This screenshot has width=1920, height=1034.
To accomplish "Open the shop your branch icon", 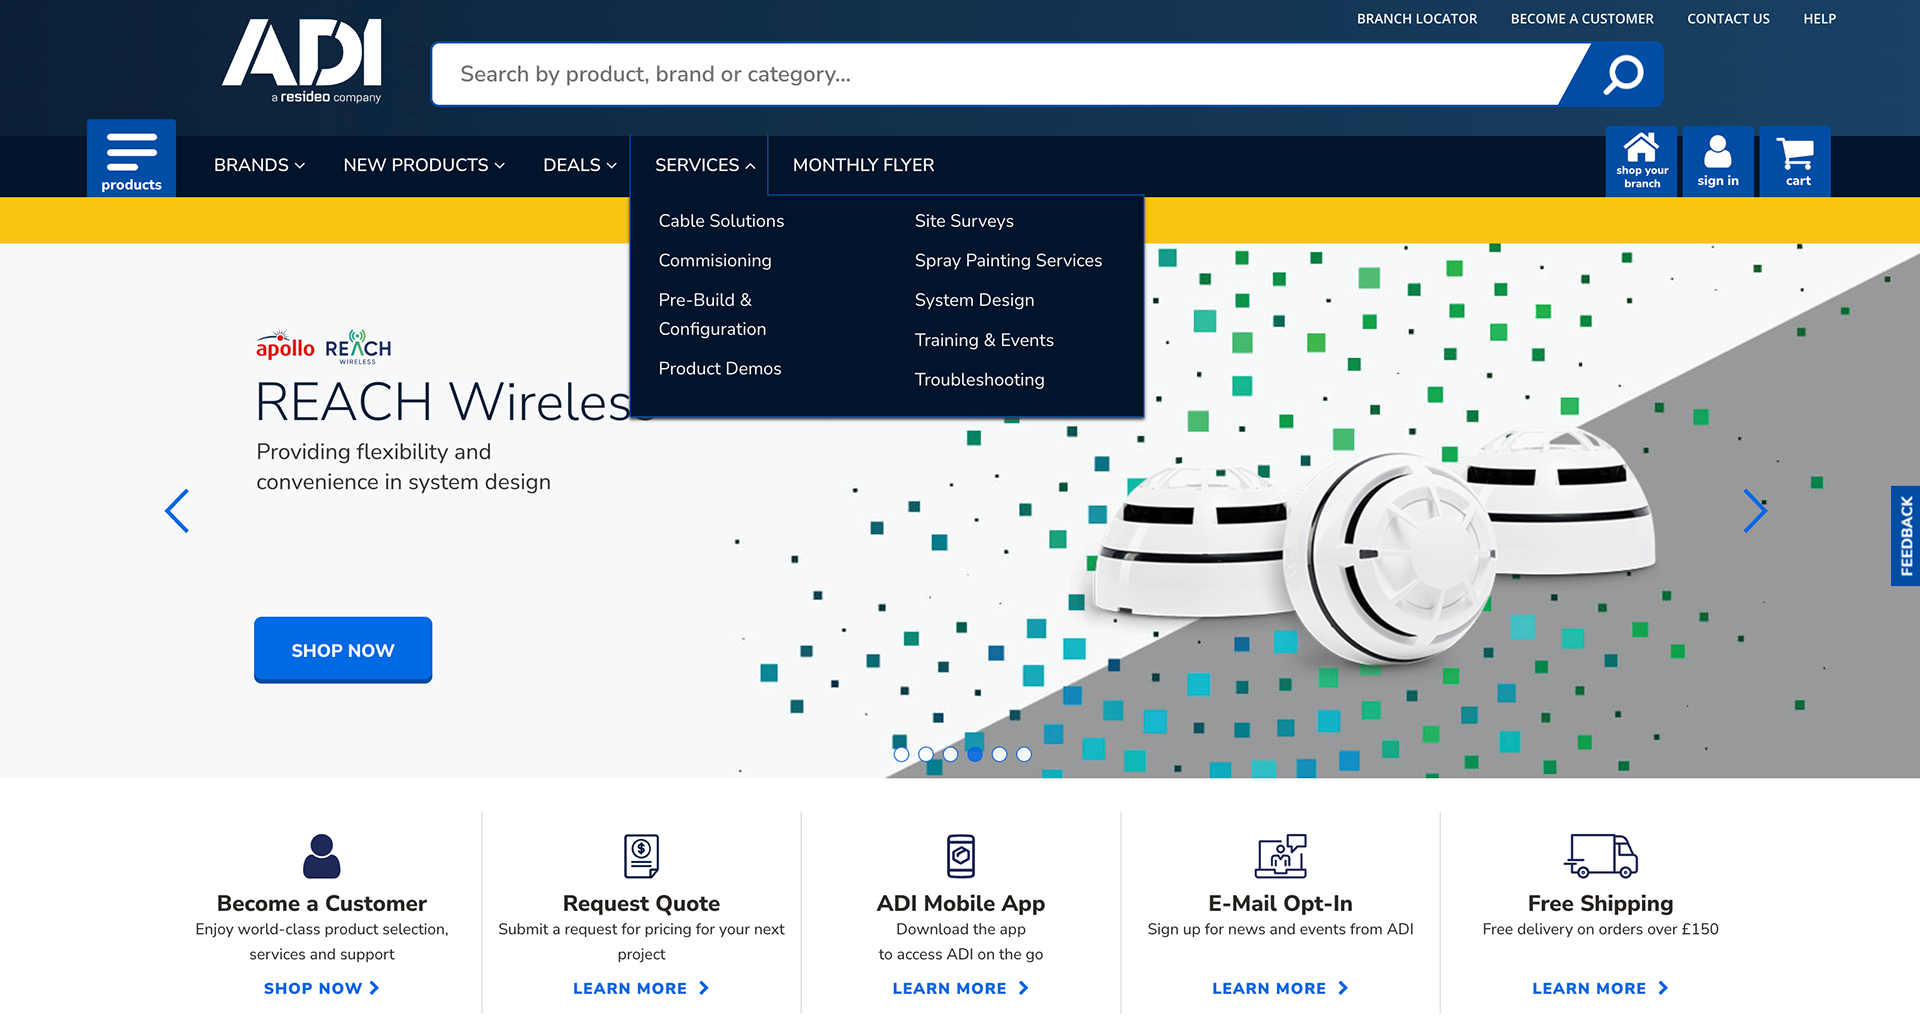I will [x=1641, y=161].
